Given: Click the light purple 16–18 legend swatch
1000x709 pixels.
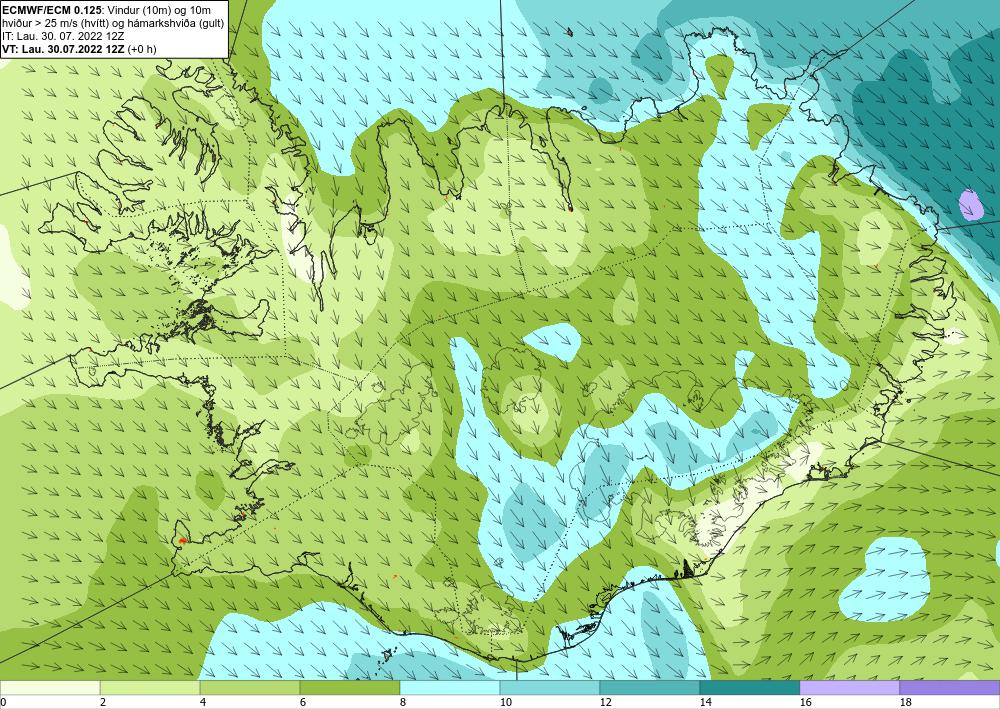Looking at the screenshot, I should (849, 687).
